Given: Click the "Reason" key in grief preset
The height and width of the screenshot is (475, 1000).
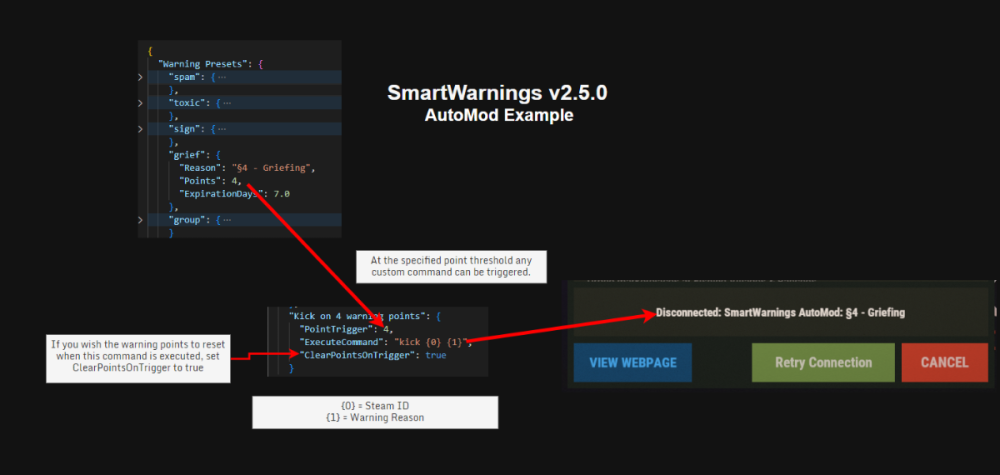Looking at the screenshot, I should (200, 168).
